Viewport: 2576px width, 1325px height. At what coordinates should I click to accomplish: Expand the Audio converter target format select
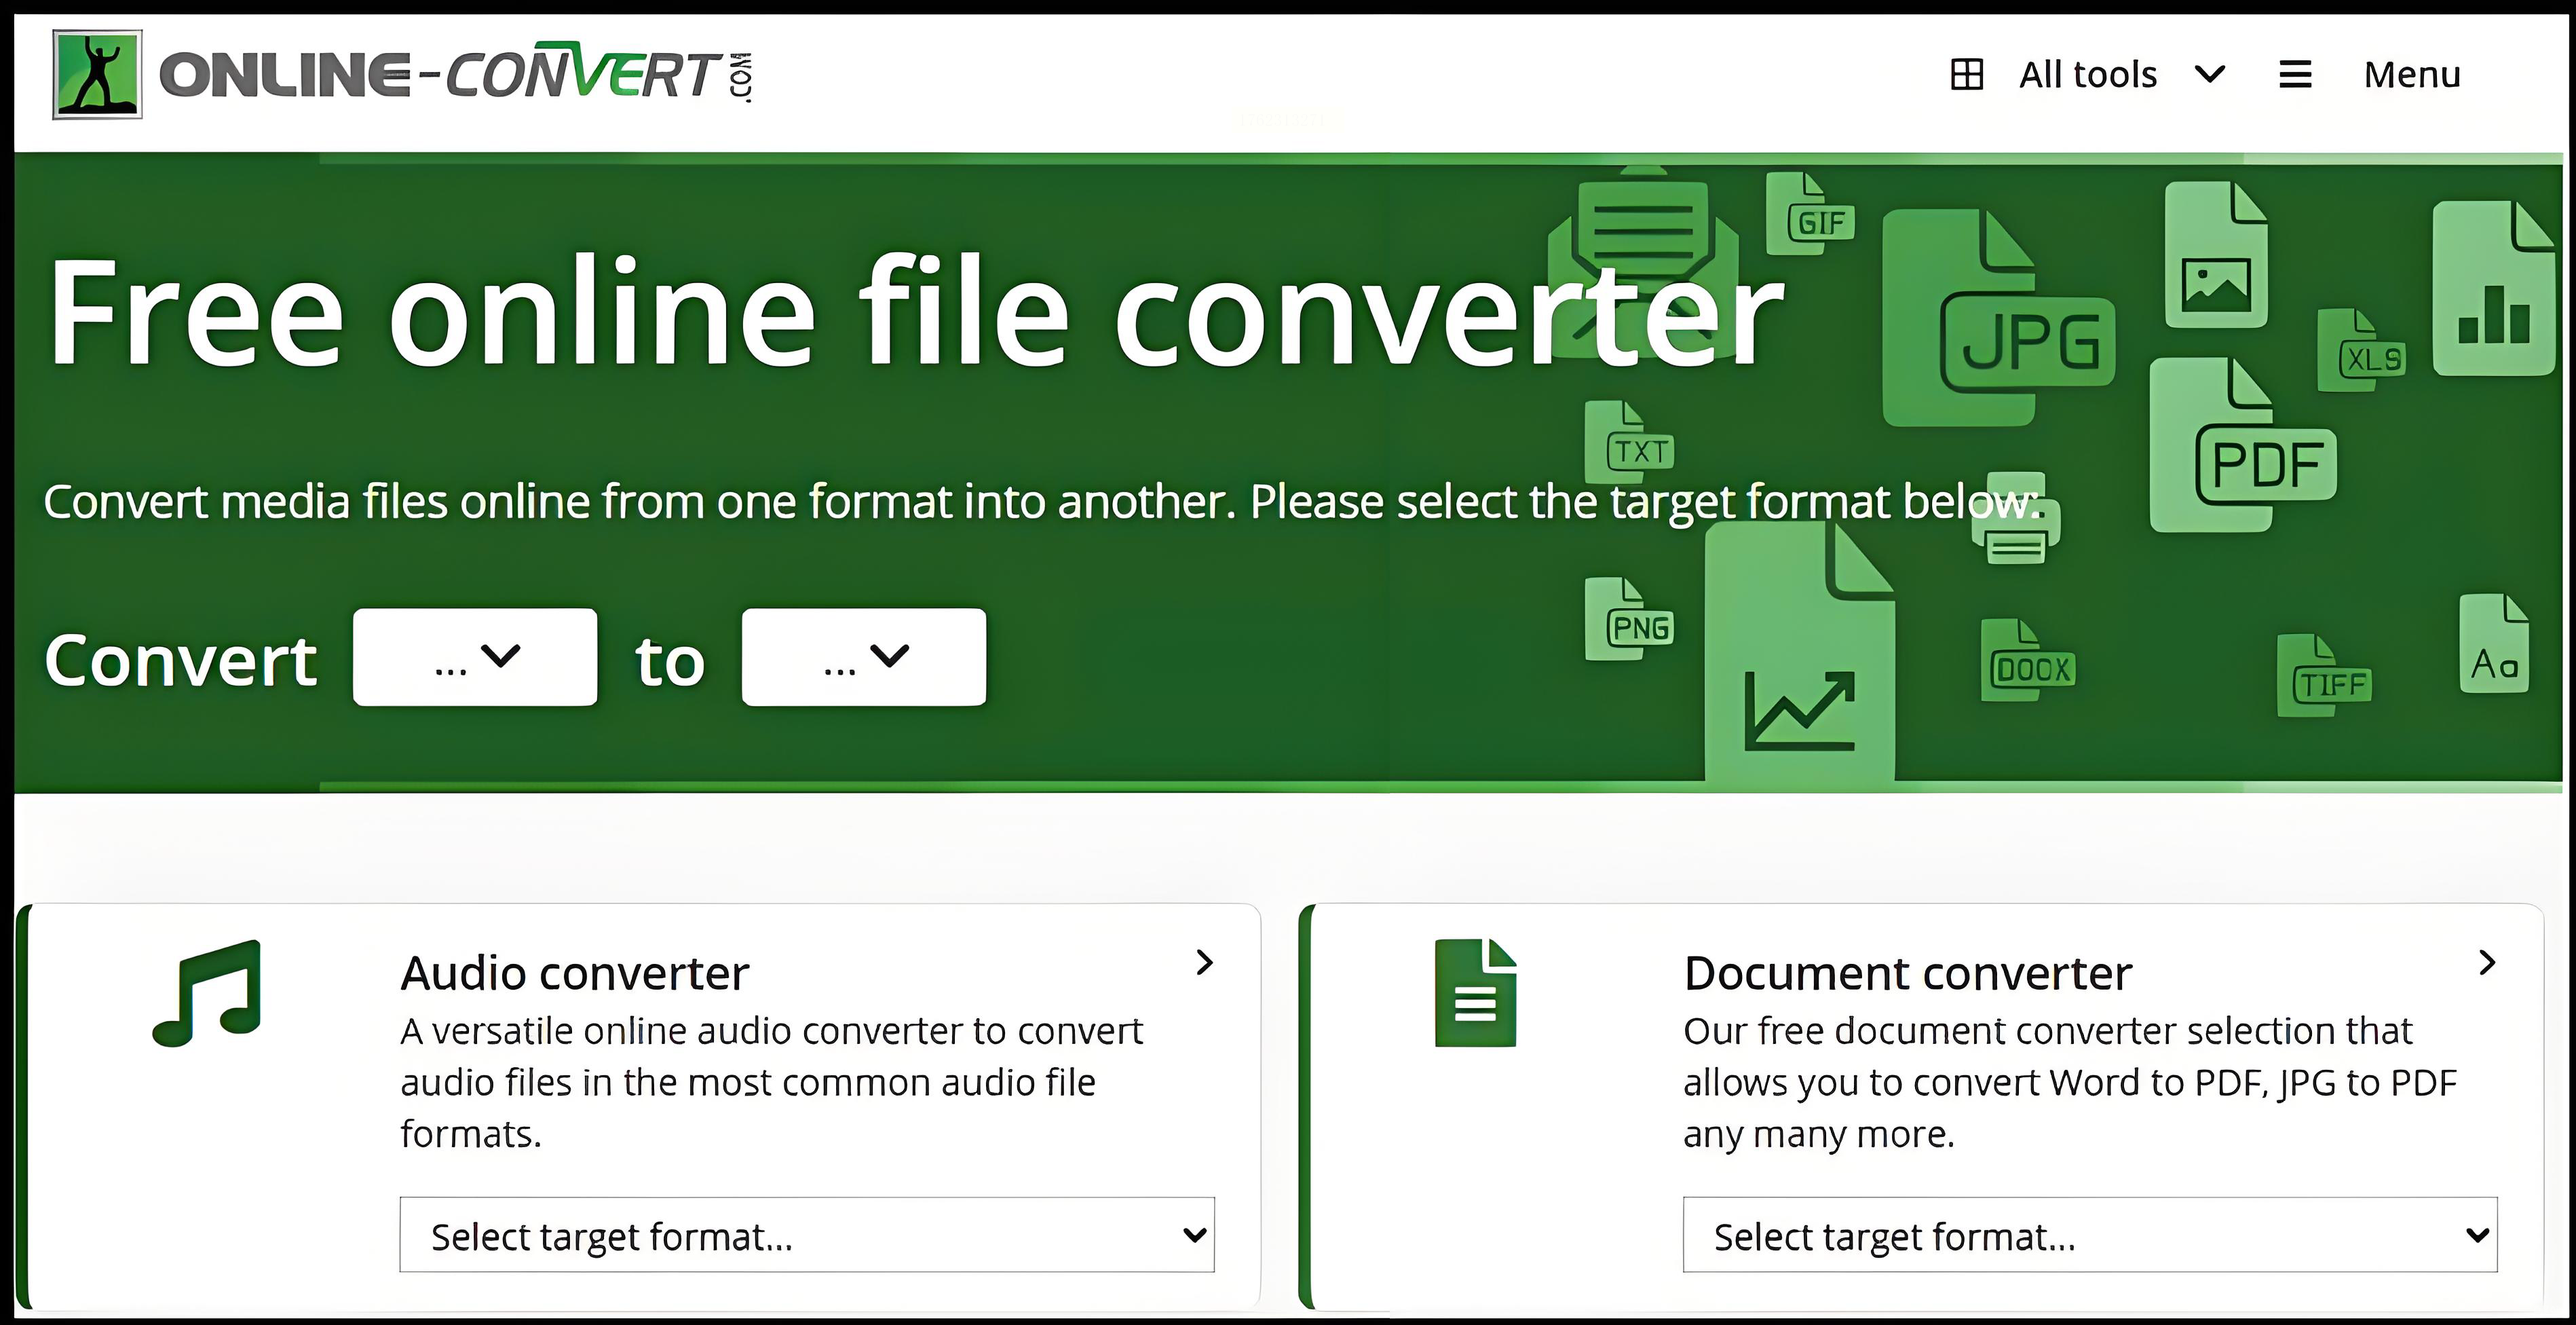(806, 1235)
